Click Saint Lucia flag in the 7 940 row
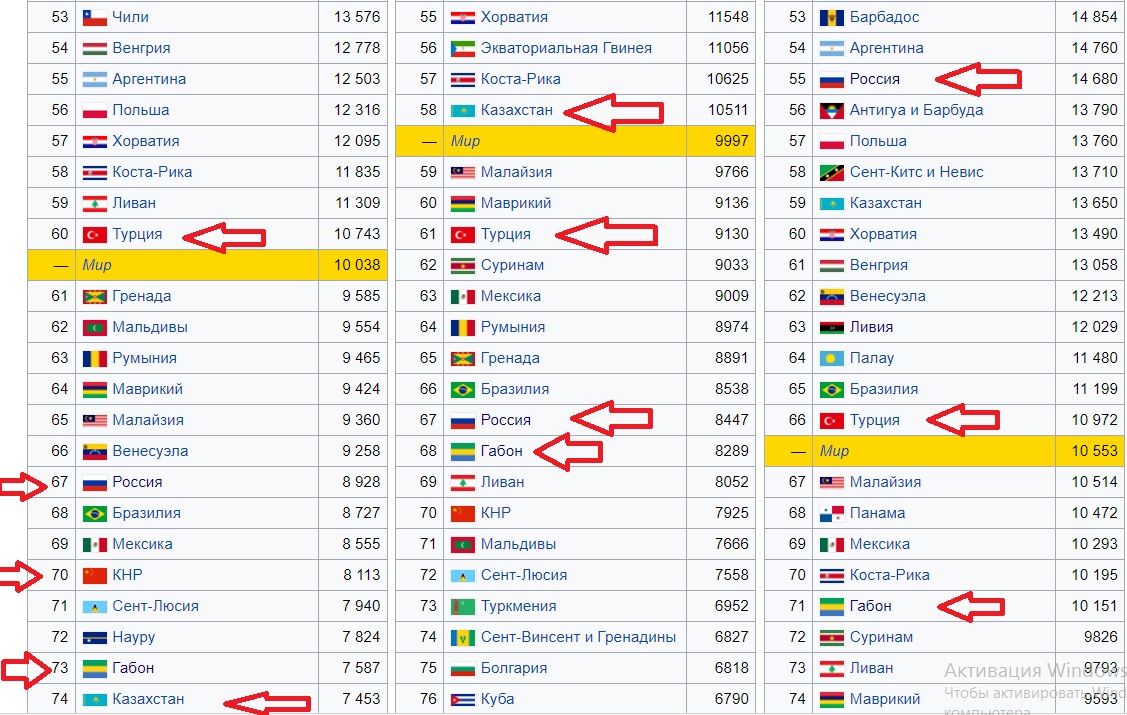Viewport: 1127px width, 715px height. click(x=95, y=606)
